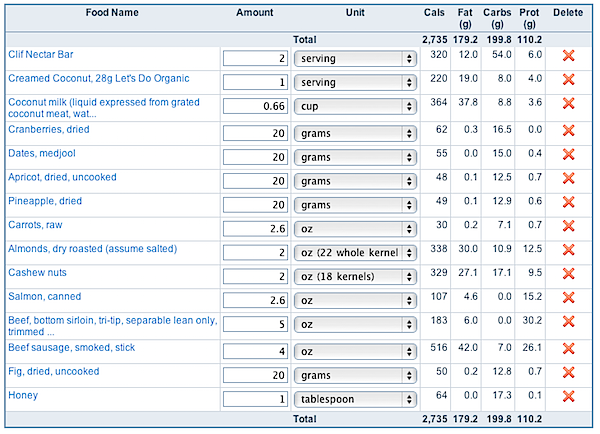This screenshot has width=600, height=434.
Task: Edit the amount field for Almonds row
Action: [255, 253]
